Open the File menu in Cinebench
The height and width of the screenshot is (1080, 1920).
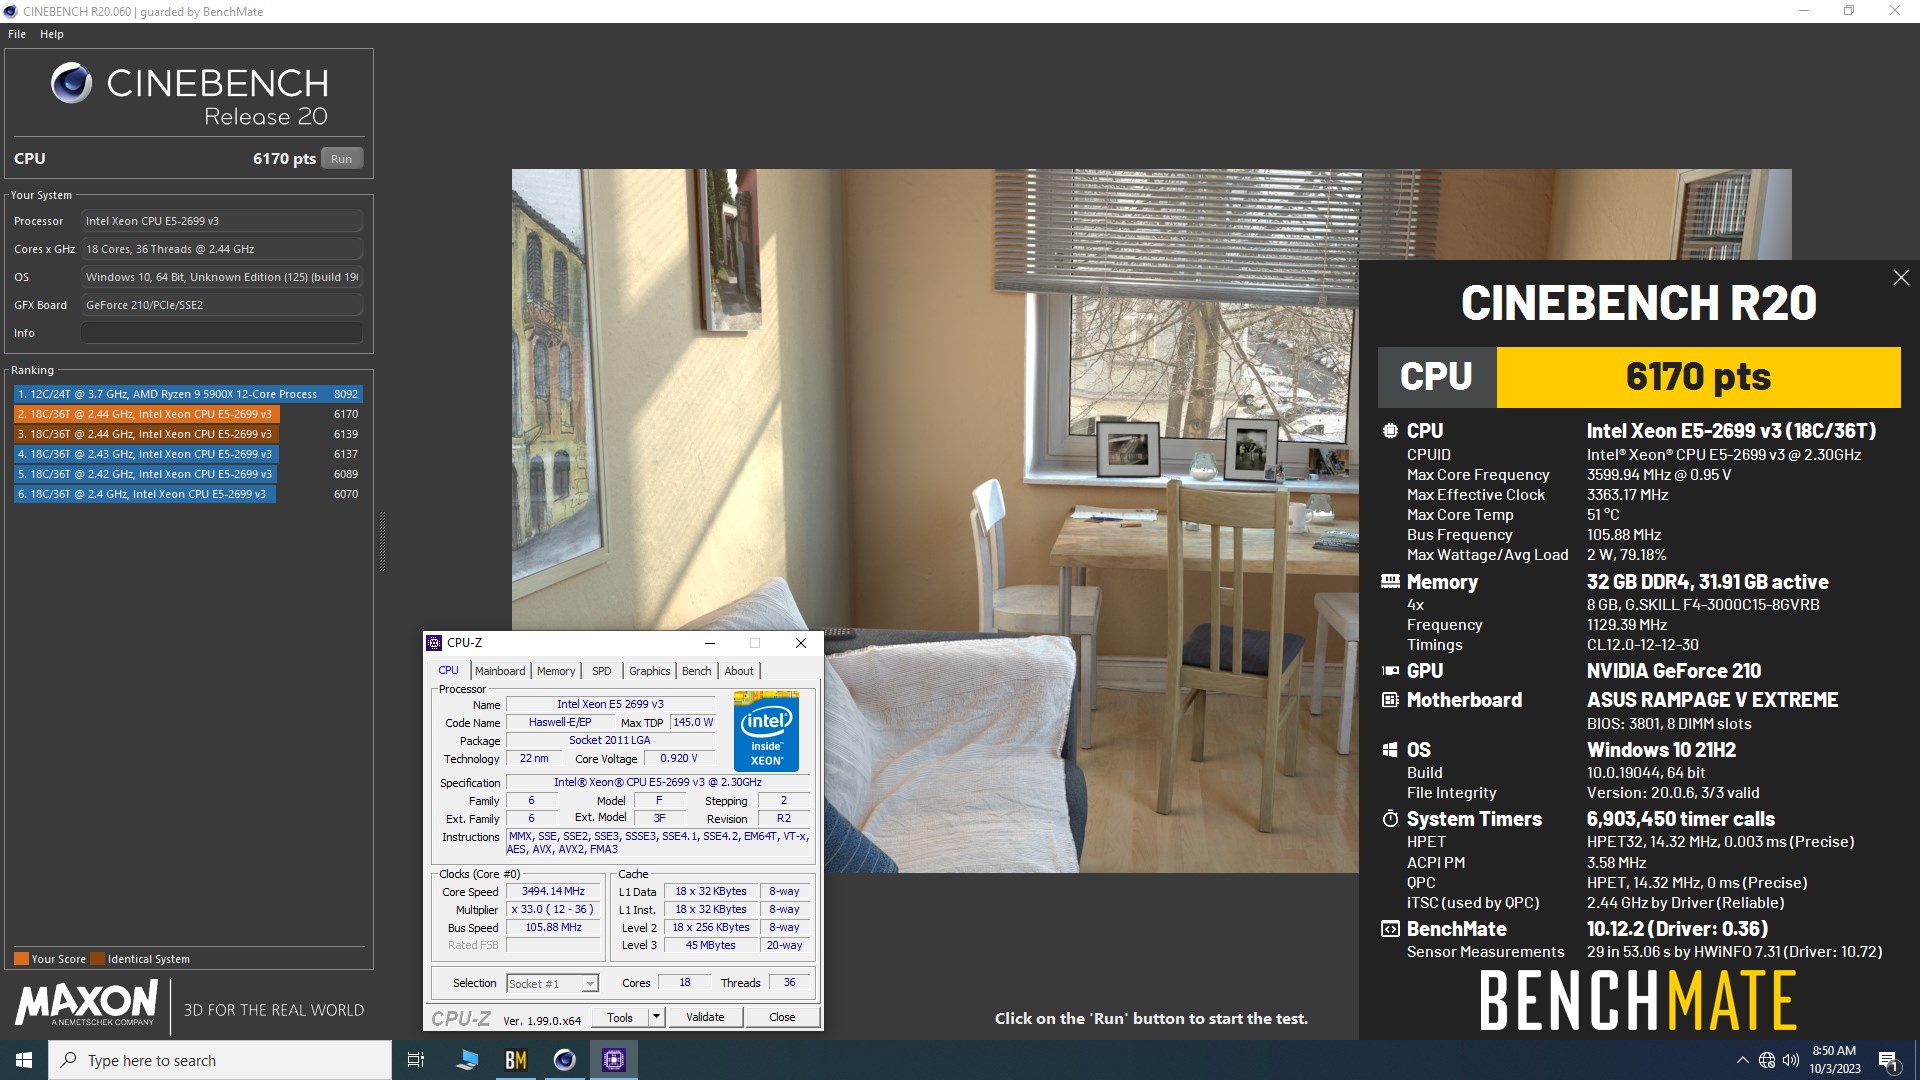(17, 34)
